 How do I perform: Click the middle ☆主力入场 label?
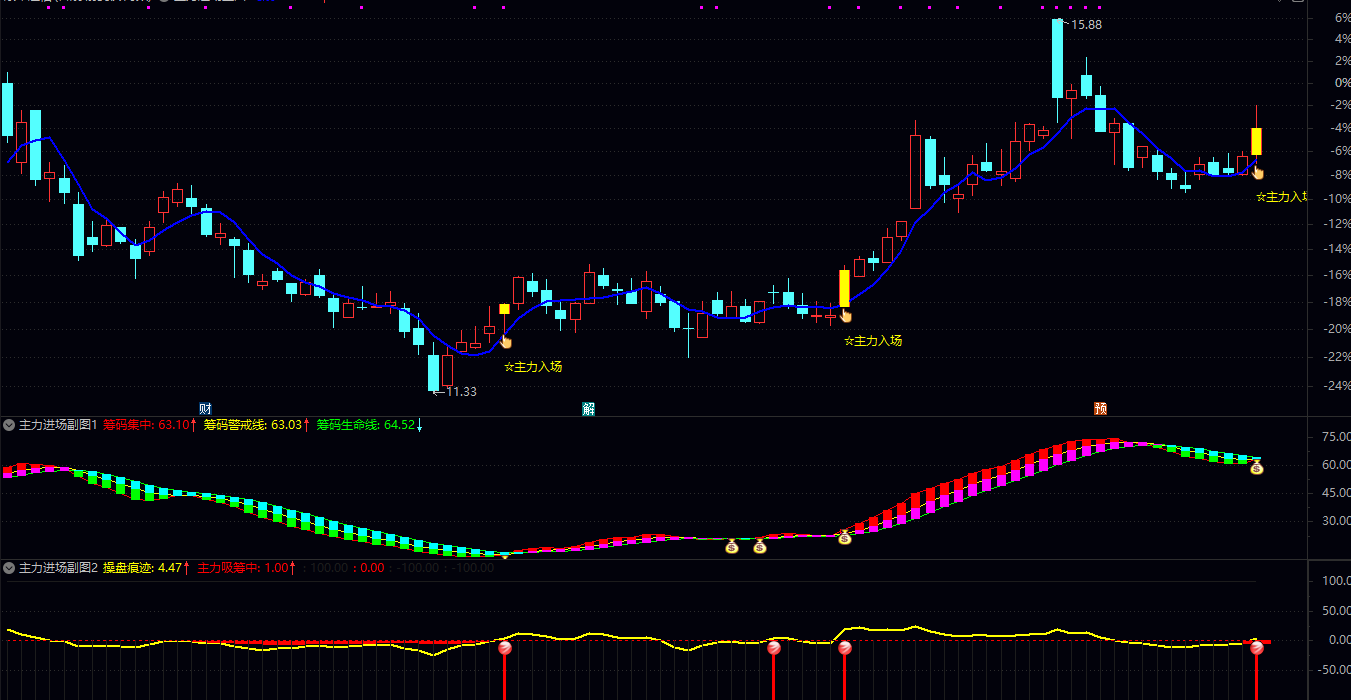(873, 341)
